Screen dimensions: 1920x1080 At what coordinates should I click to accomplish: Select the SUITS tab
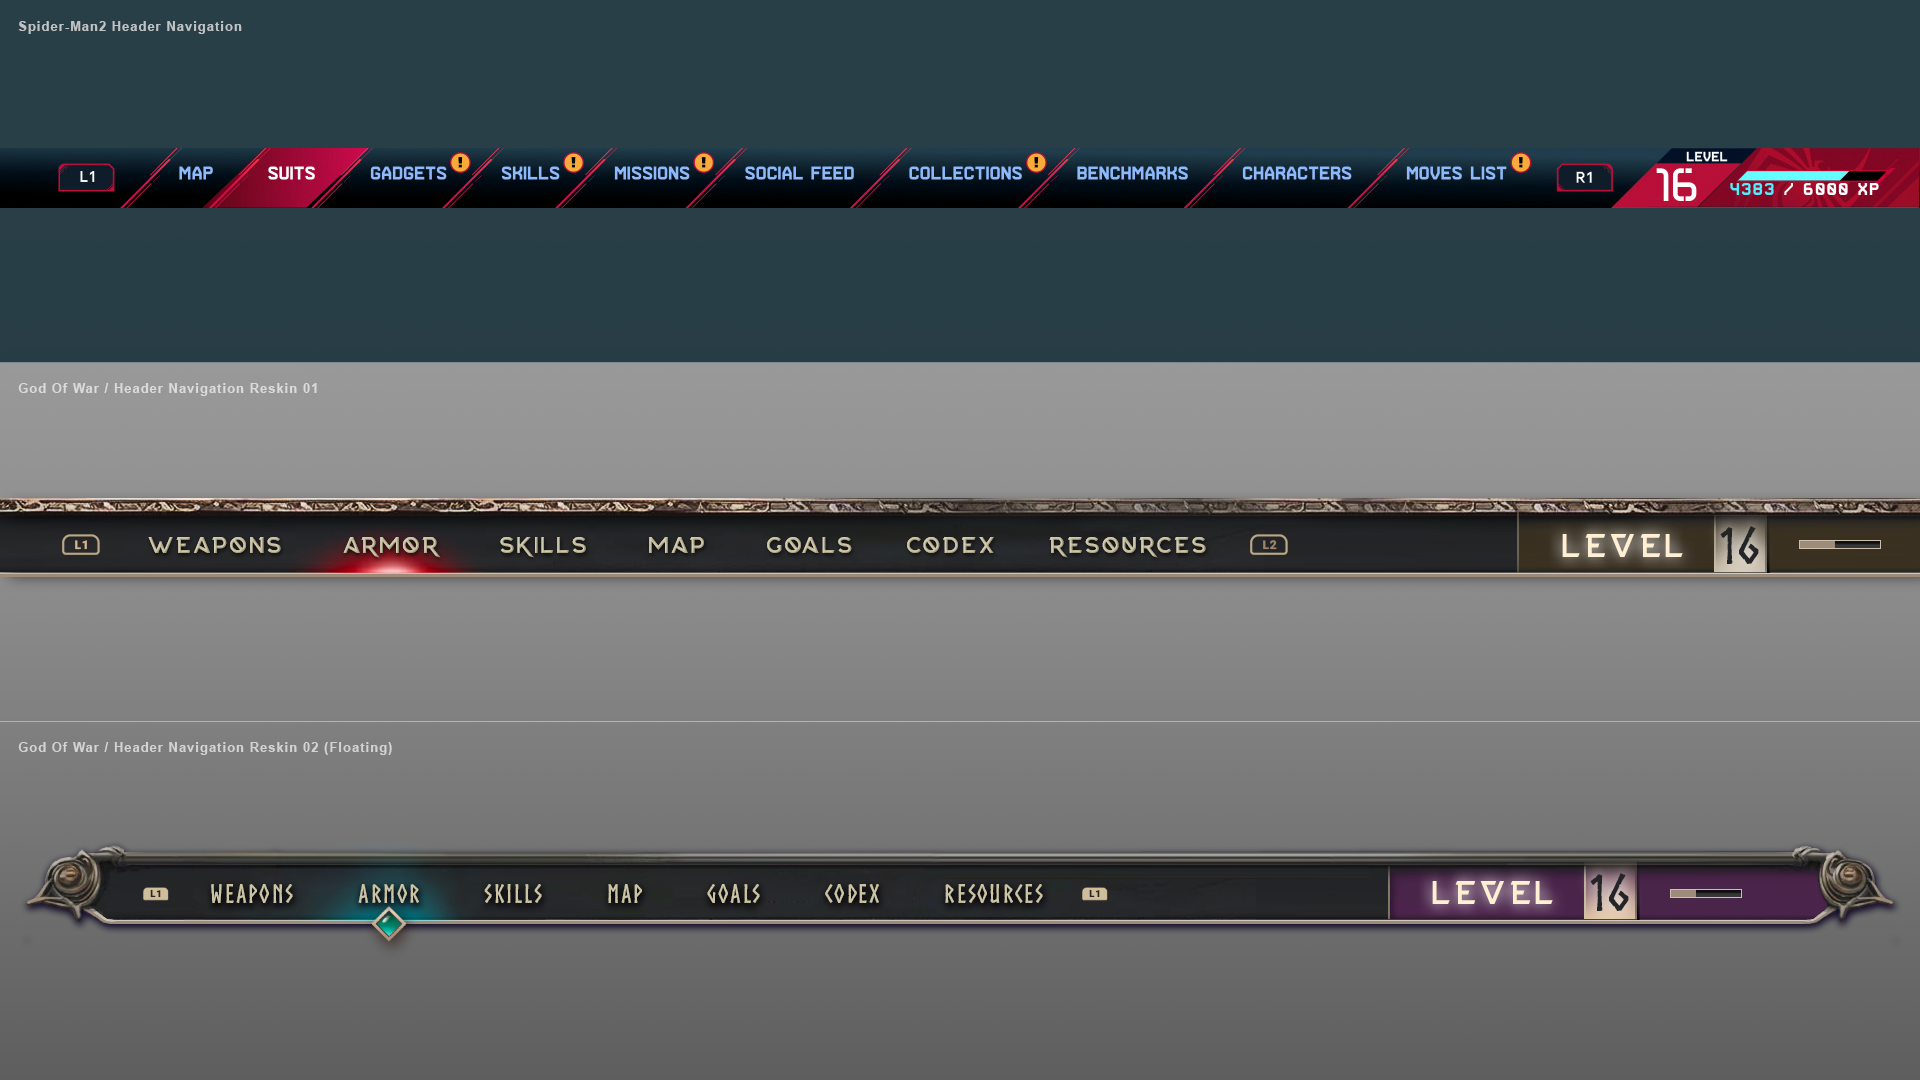point(291,174)
